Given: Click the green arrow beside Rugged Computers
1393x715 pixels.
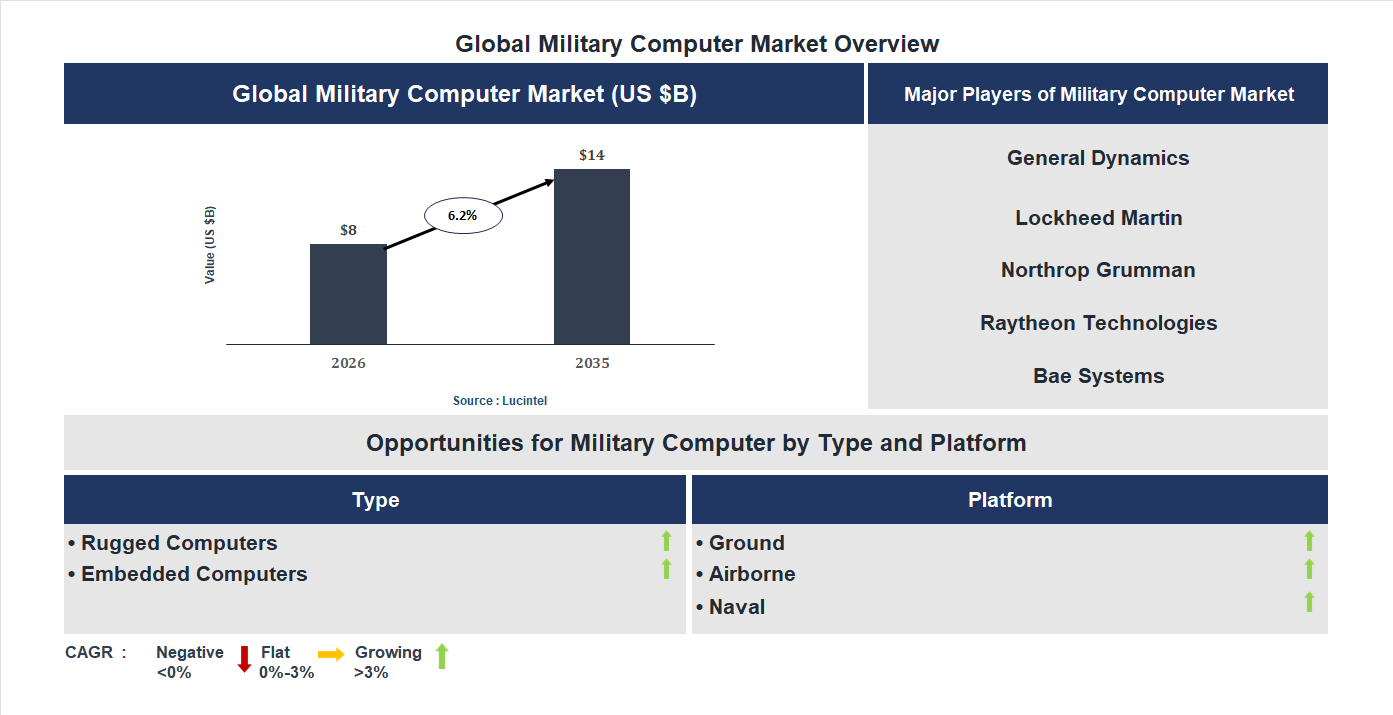Looking at the screenshot, I should click(666, 542).
